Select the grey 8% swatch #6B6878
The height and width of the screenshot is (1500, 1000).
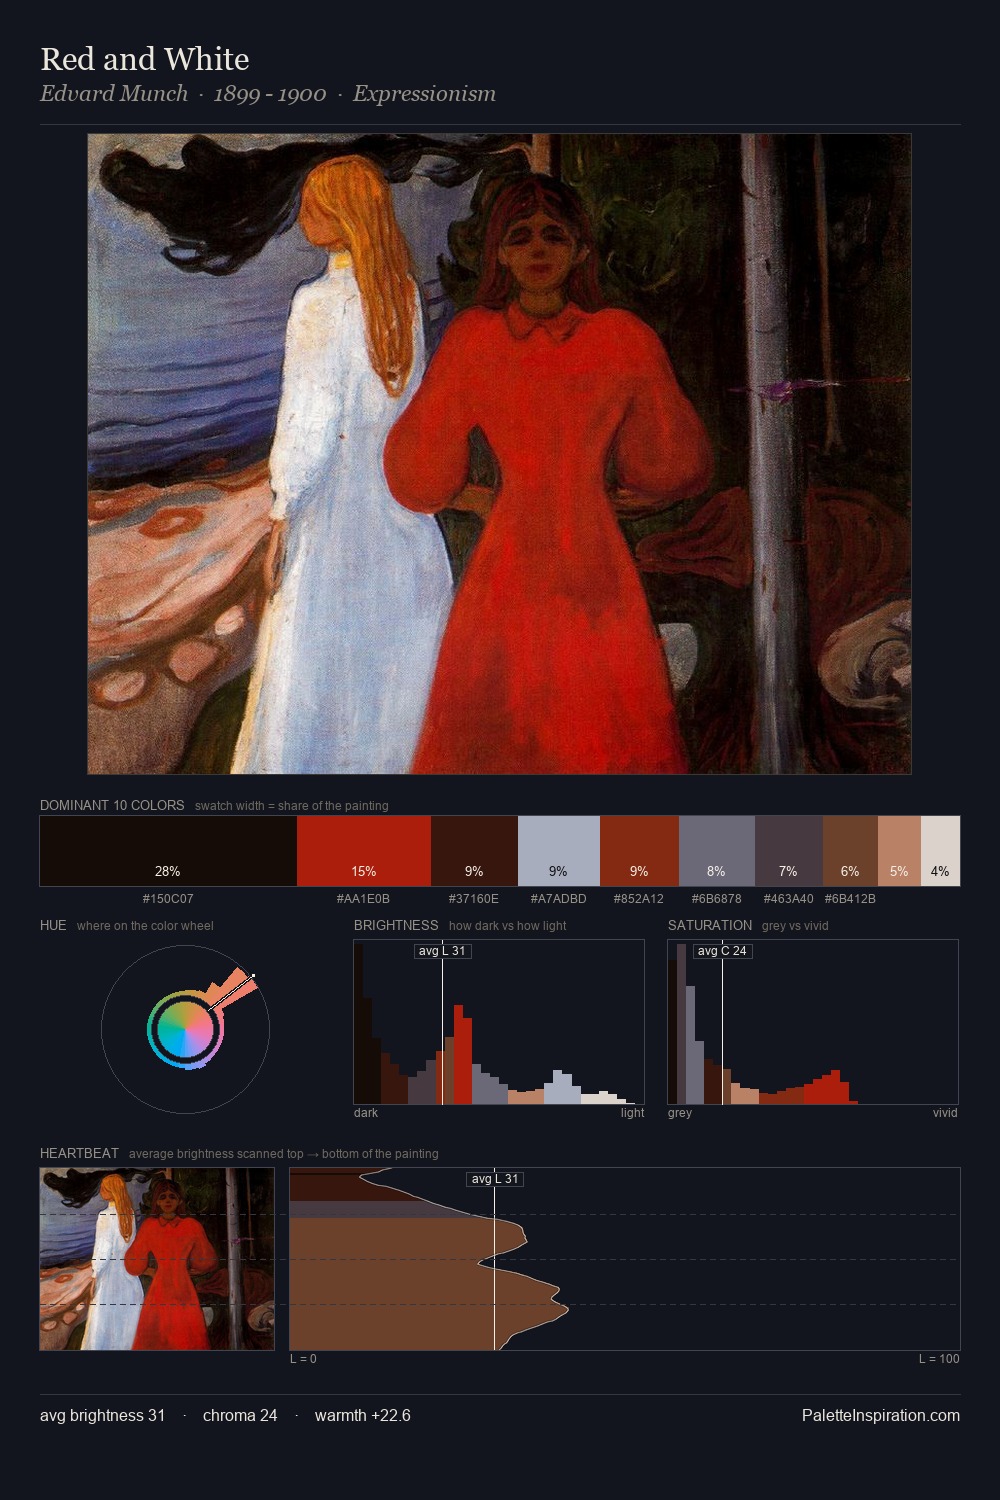[x=717, y=851]
